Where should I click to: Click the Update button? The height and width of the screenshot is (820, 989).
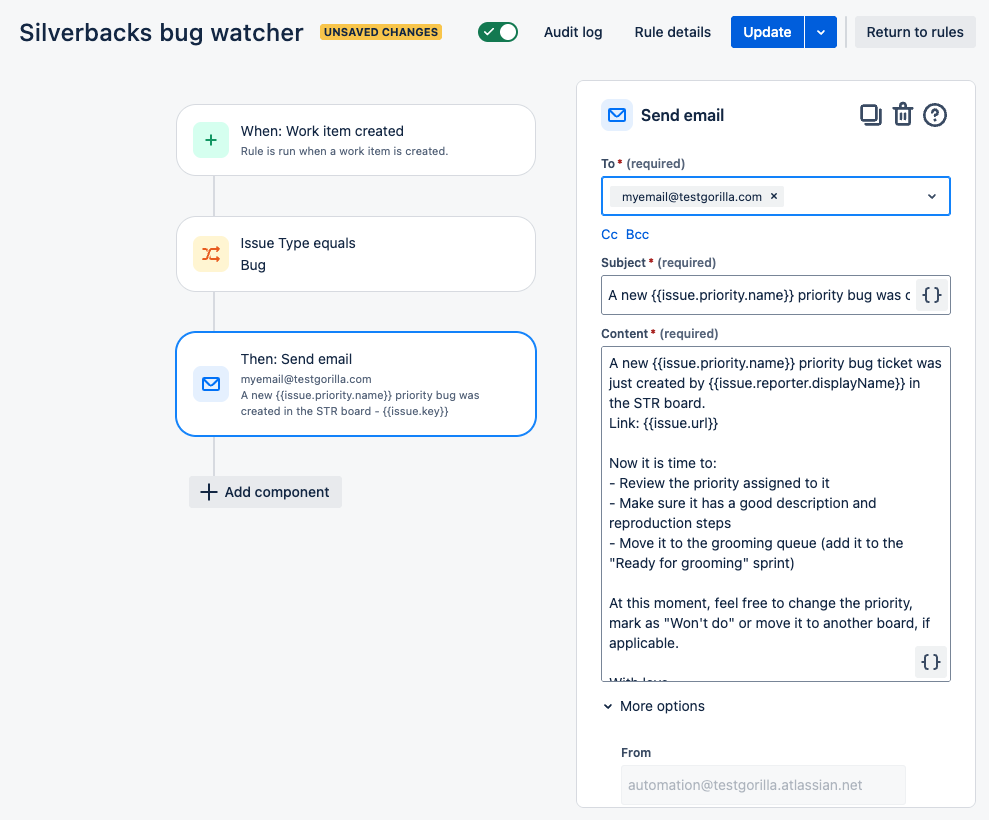[767, 31]
